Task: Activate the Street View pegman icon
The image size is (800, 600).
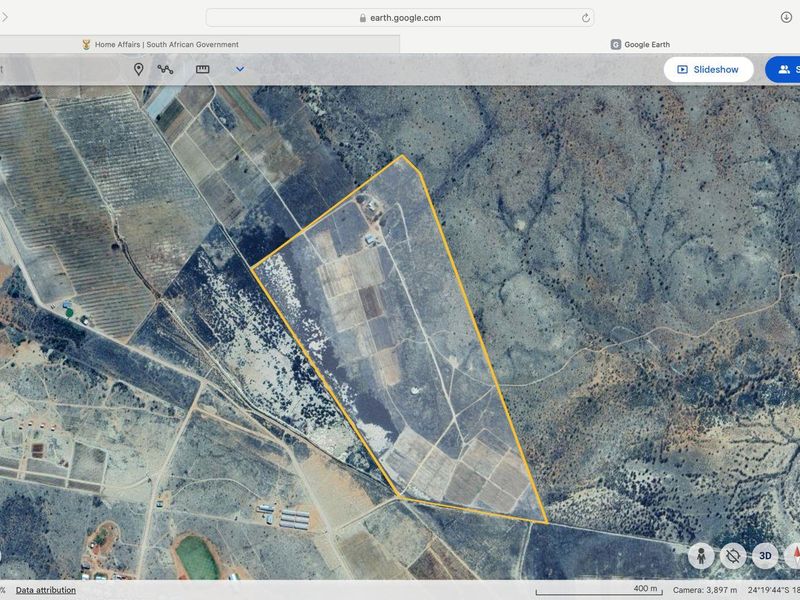Action: pos(701,555)
